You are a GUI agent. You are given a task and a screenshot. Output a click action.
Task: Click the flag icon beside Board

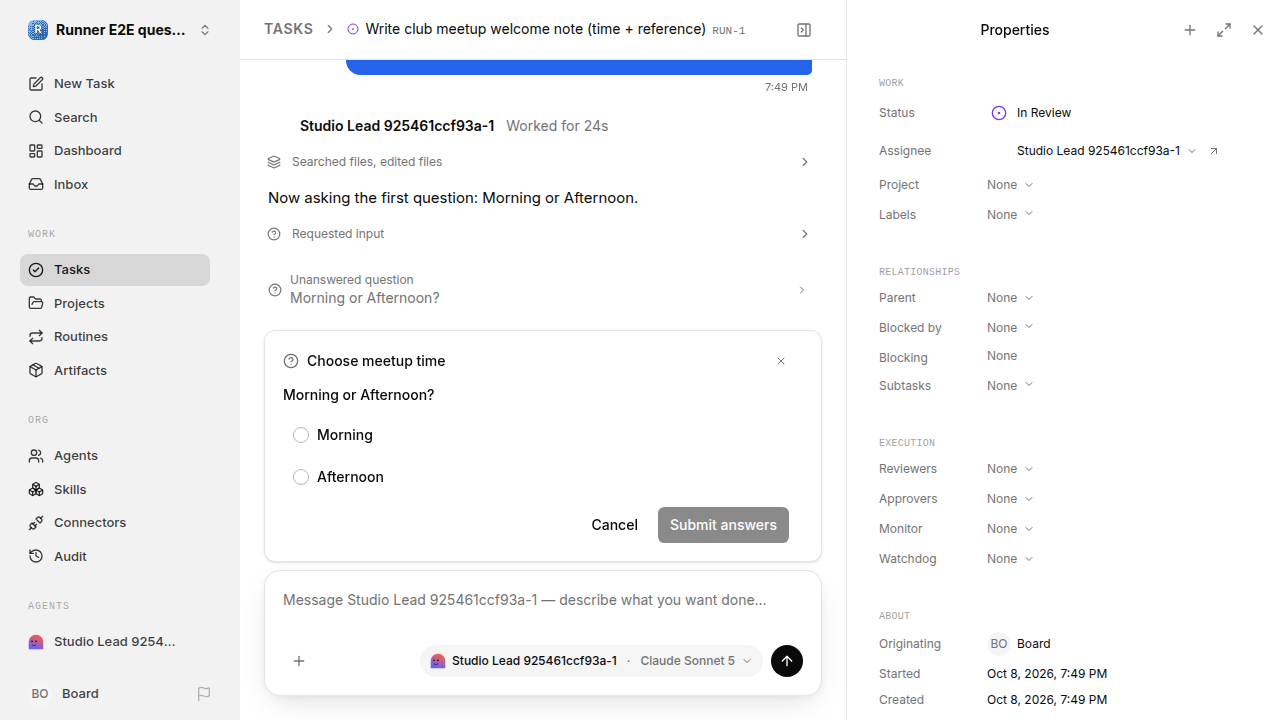(204, 694)
